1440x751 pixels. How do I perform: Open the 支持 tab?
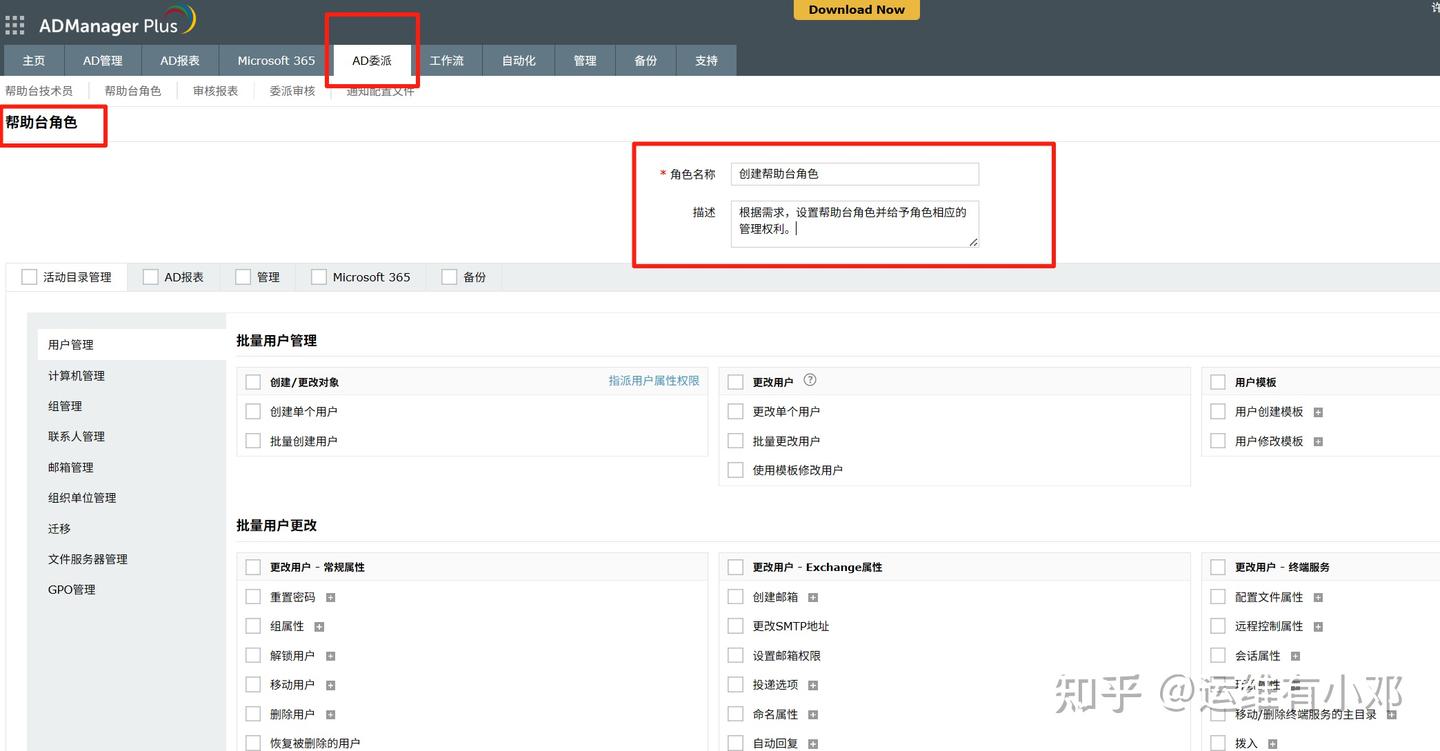point(706,60)
